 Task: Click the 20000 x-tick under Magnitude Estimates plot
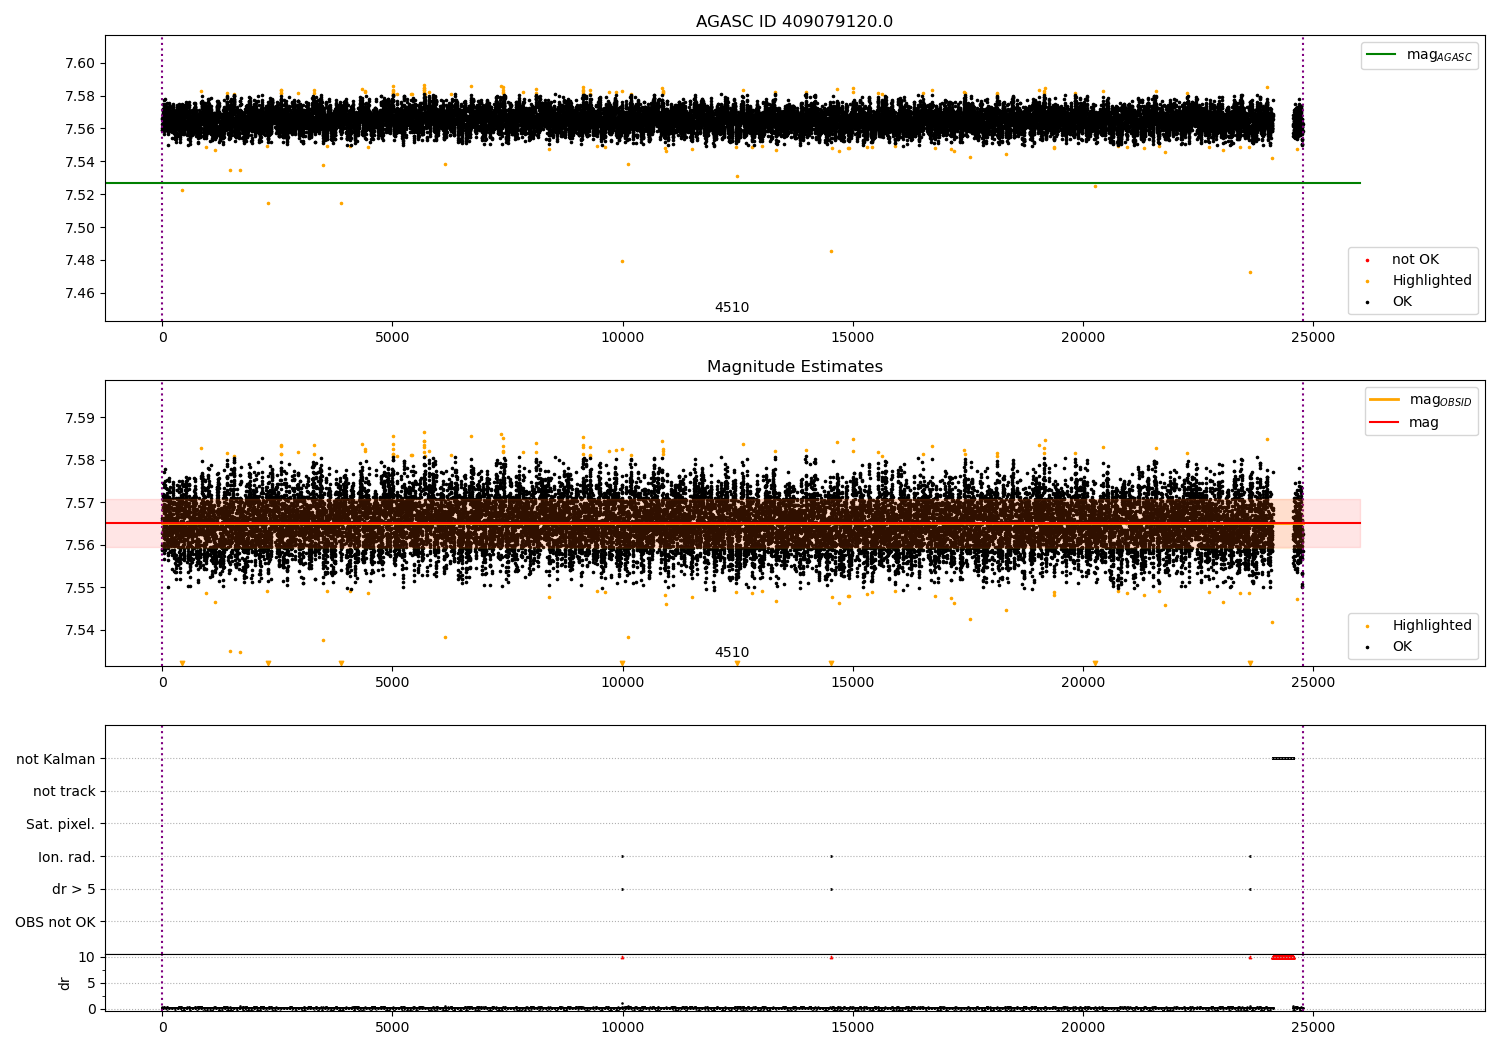coord(1083,683)
